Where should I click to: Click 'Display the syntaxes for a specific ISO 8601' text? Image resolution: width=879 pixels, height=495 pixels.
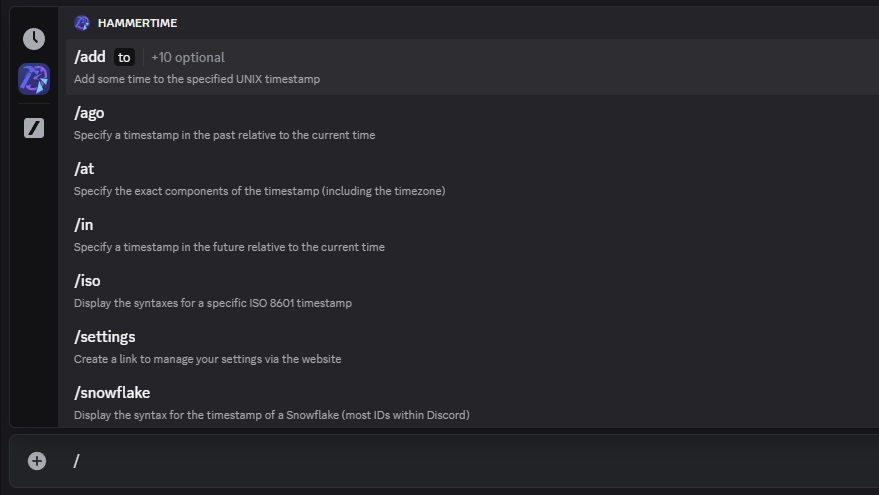213,303
